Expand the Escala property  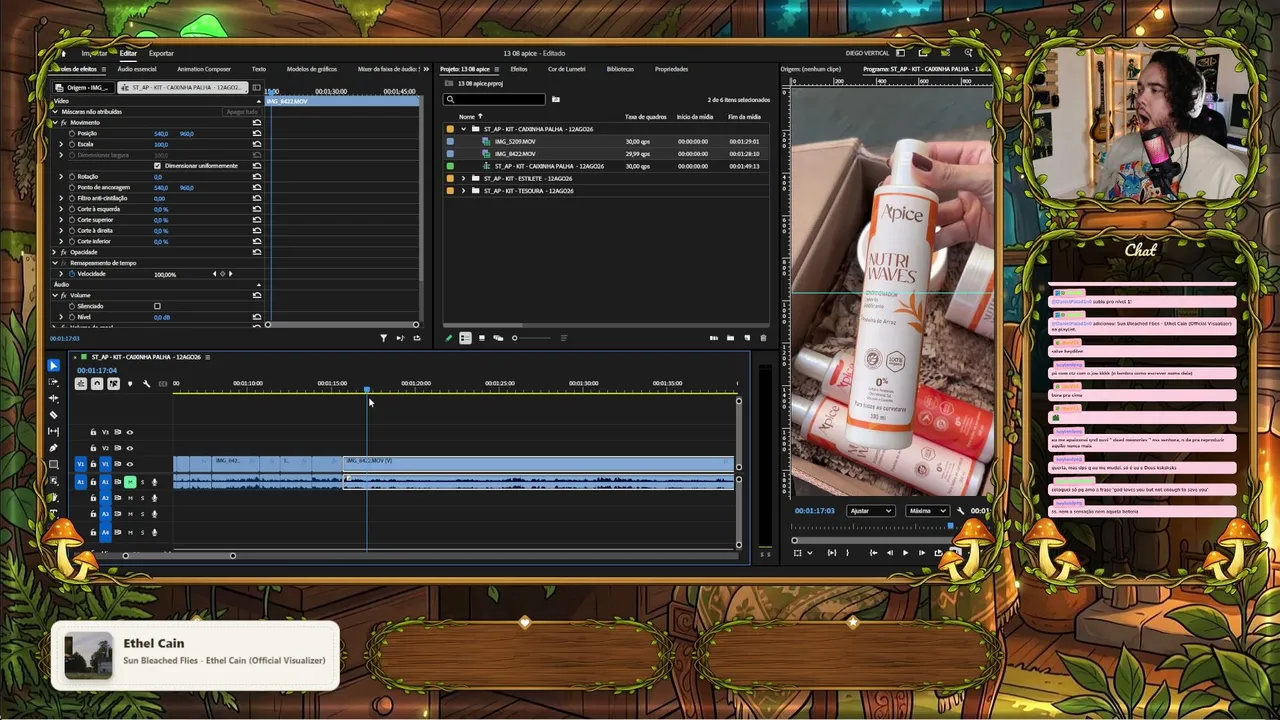tap(61, 144)
